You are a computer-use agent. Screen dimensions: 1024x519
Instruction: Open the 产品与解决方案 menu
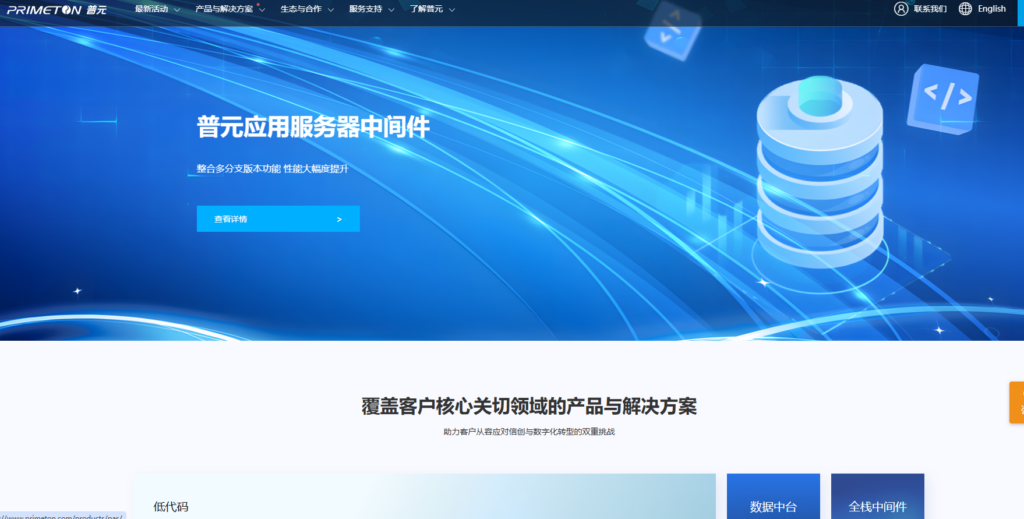pos(224,9)
